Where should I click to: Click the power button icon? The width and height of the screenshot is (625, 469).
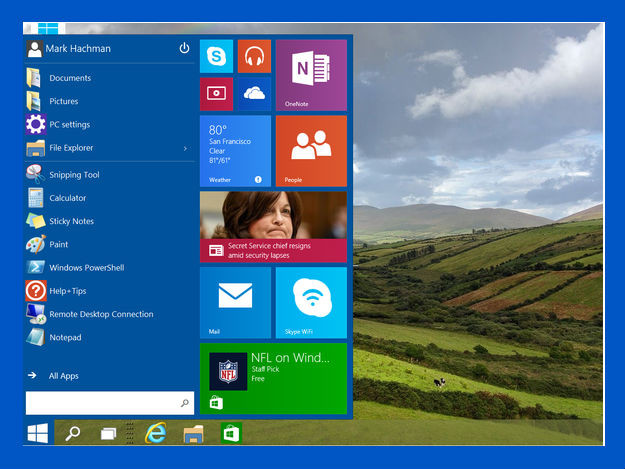point(184,48)
